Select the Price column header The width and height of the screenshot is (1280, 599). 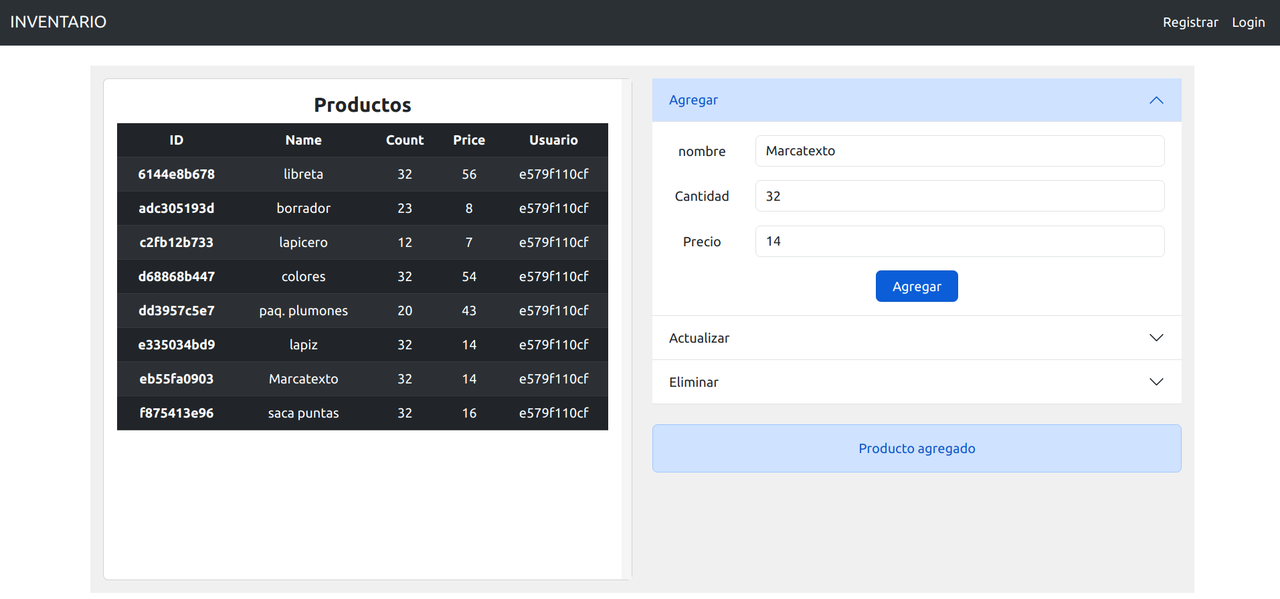(x=469, y=140)
